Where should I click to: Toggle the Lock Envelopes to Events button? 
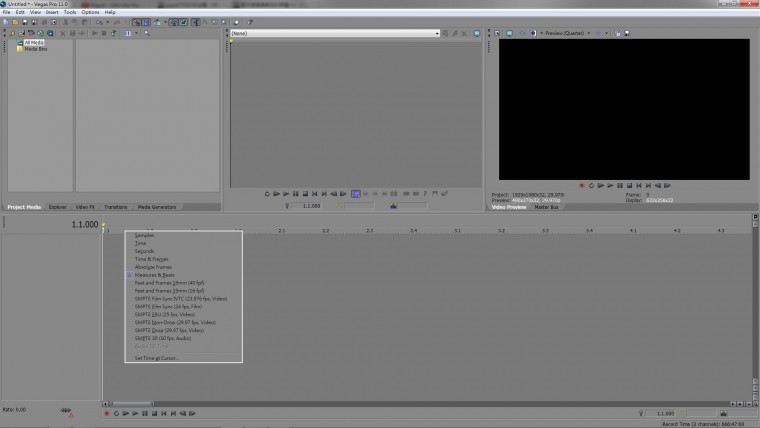pos(174,22)
